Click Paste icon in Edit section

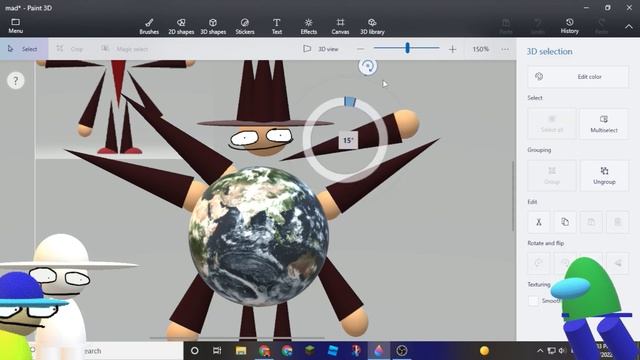(591, 222)
